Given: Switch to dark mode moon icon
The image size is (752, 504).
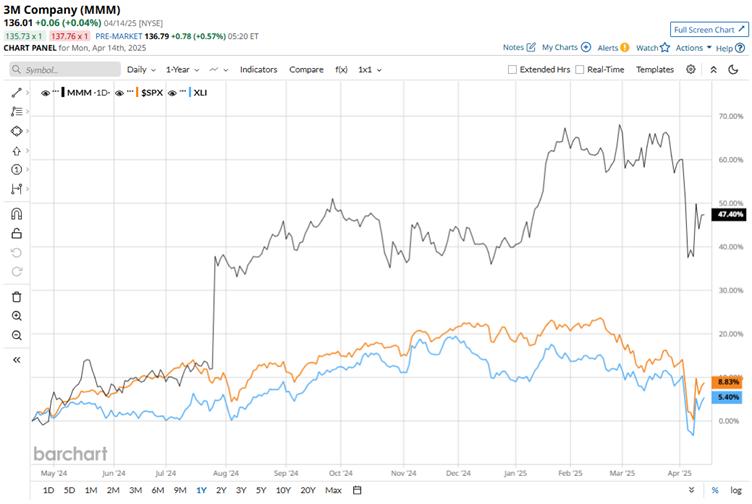Looking at the screenshot, I should tap(733, 70).
